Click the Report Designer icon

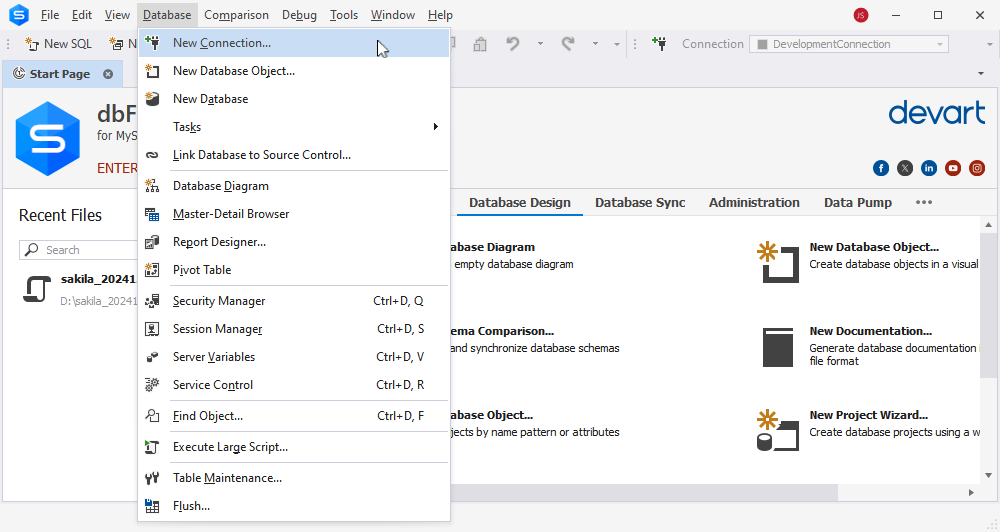tap(152, 242)
